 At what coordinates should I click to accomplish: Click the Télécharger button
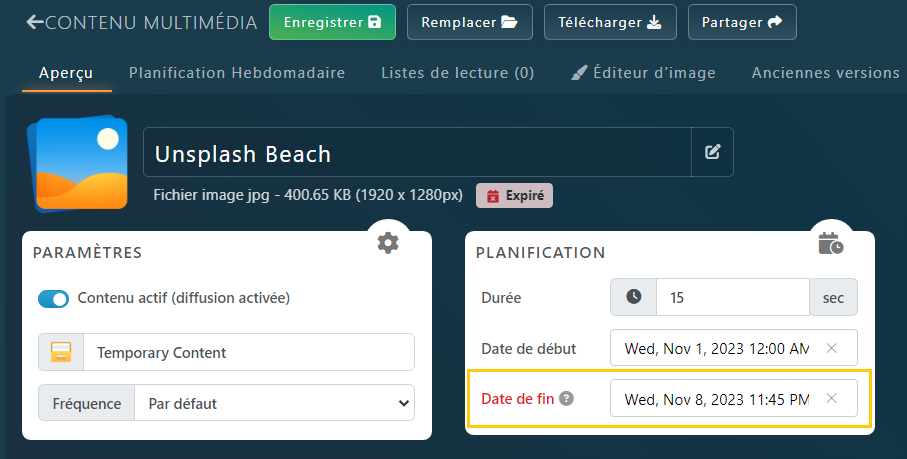[x=610, y=22]
